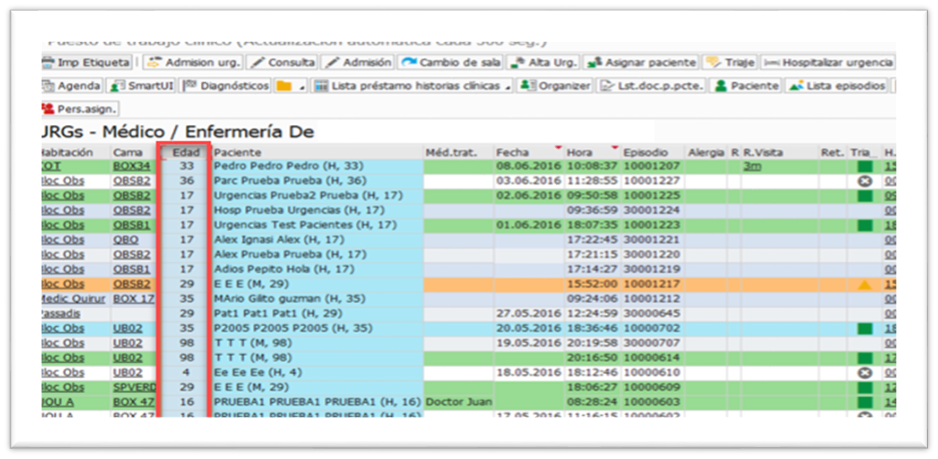Image resolution: width=938 pixels, height=459 pixels.
Task: Expand the Lista préstamo historias clínicas dropdown arrow
Action: point(508,87)
